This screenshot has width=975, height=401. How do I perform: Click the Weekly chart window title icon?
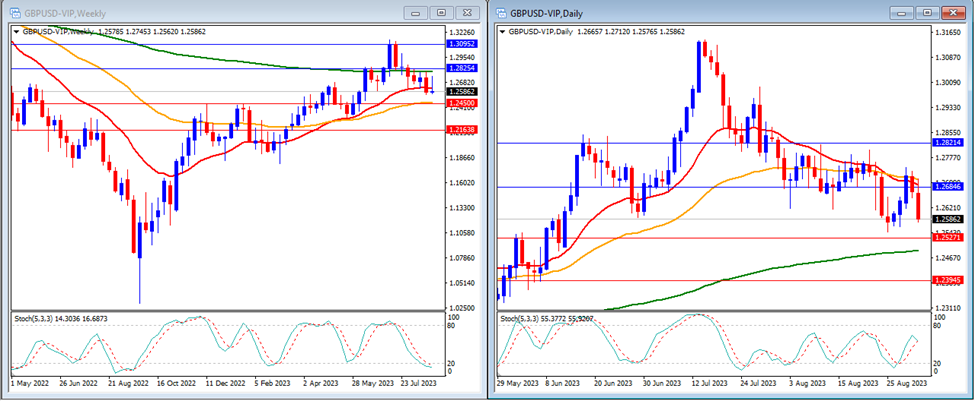pos(14,12)
